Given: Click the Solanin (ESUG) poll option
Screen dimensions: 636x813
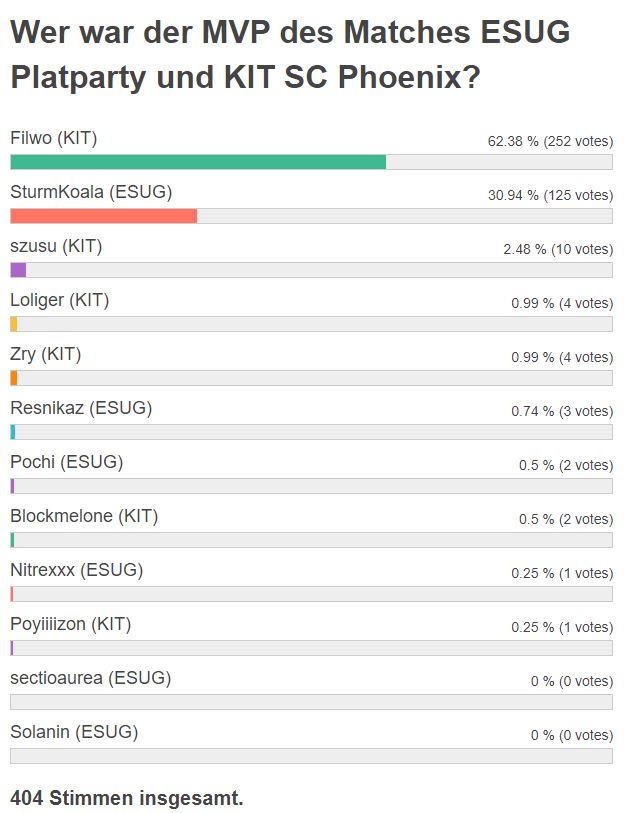Looking at the screenshot, I should coord(74,732).
